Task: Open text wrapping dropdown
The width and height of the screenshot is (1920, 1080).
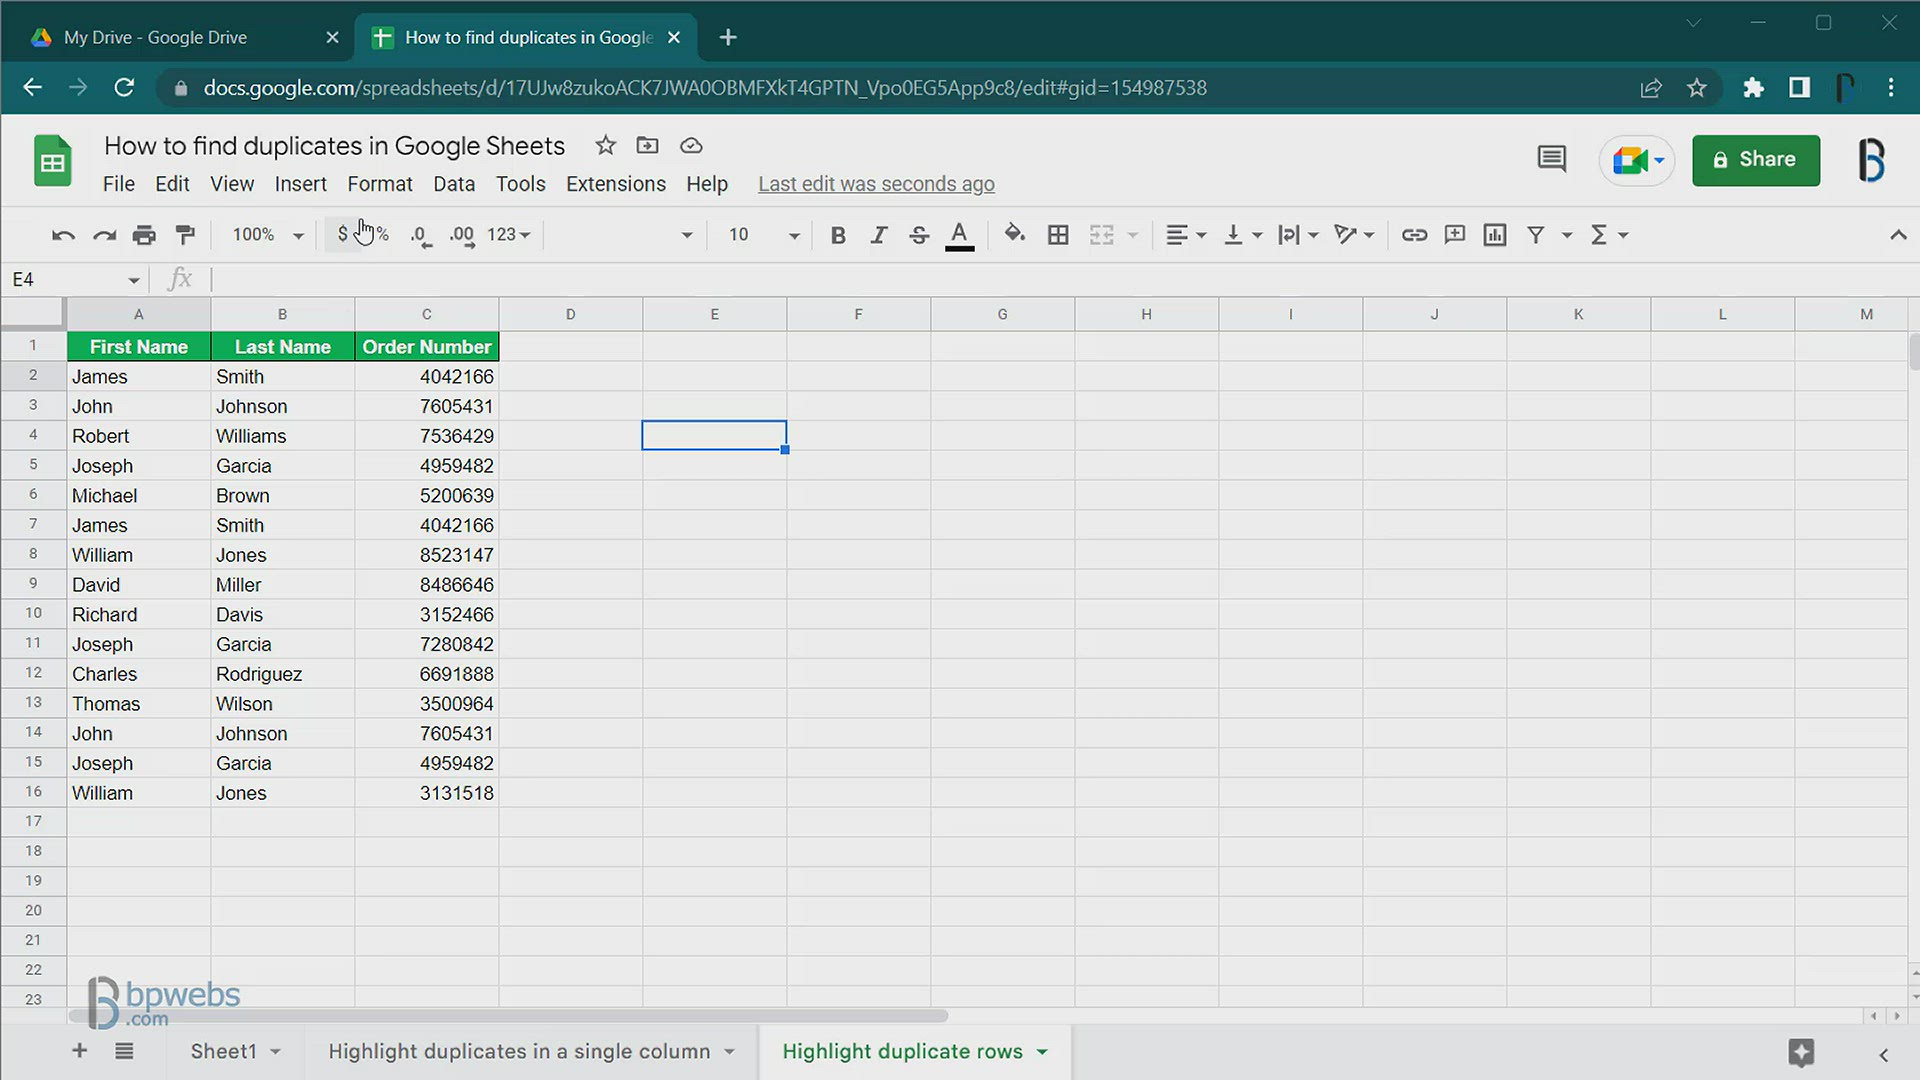Action: pyautogui.click(x=1299, y=235)
